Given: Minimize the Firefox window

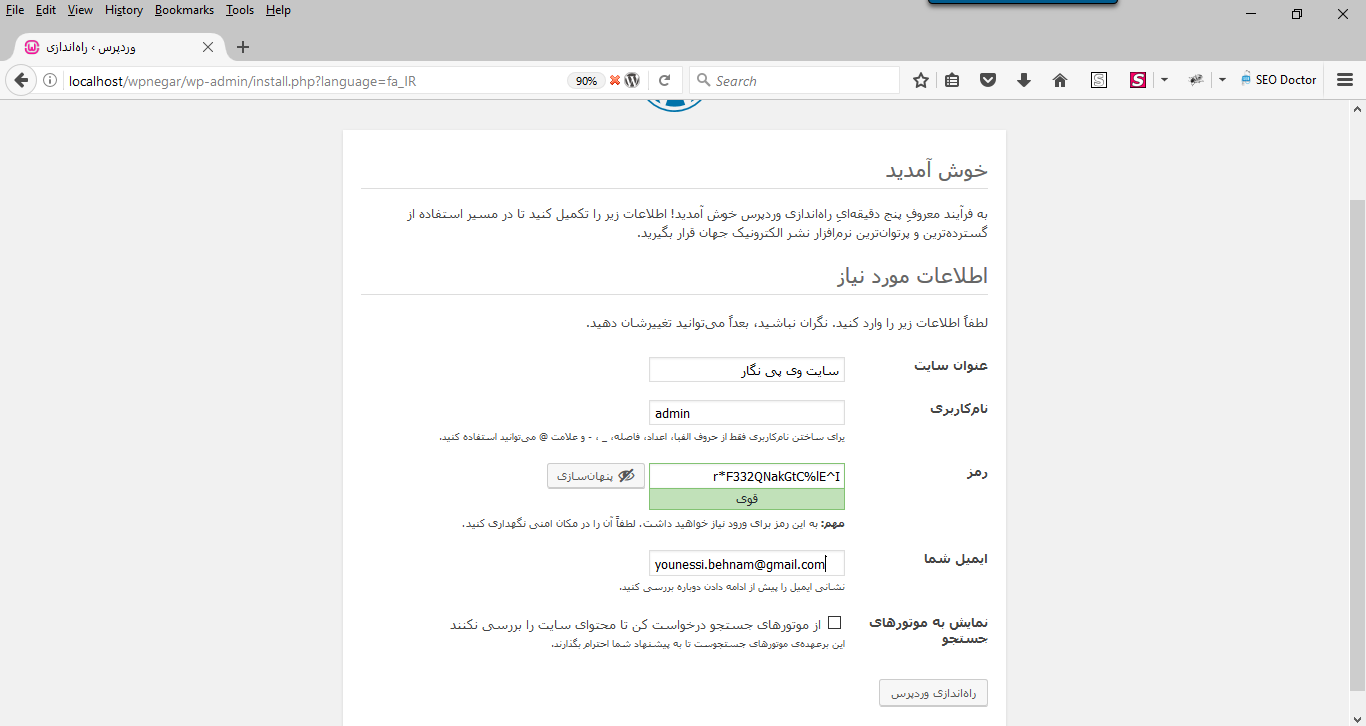Looking at the screenshot, I should 1251,14.
